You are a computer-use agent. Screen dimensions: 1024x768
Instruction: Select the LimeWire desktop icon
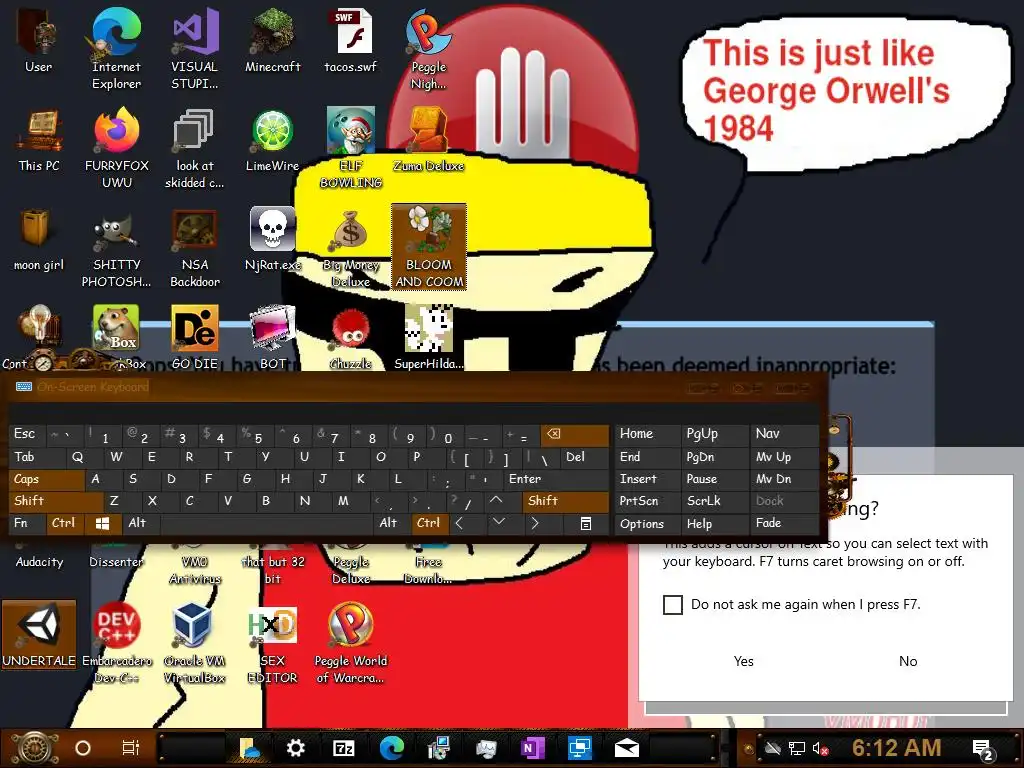point(272,140)
